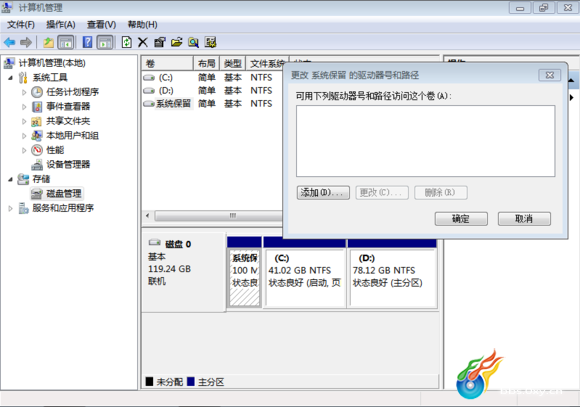
Task: Open the 查看(V) menu
Action: coord(101,25)
